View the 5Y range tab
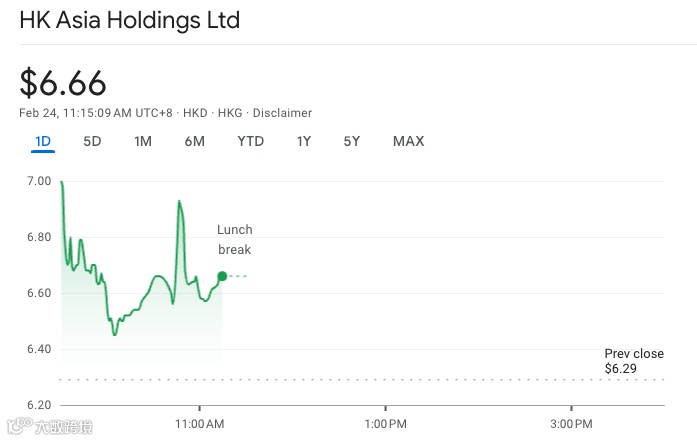 tap(352, 141)
